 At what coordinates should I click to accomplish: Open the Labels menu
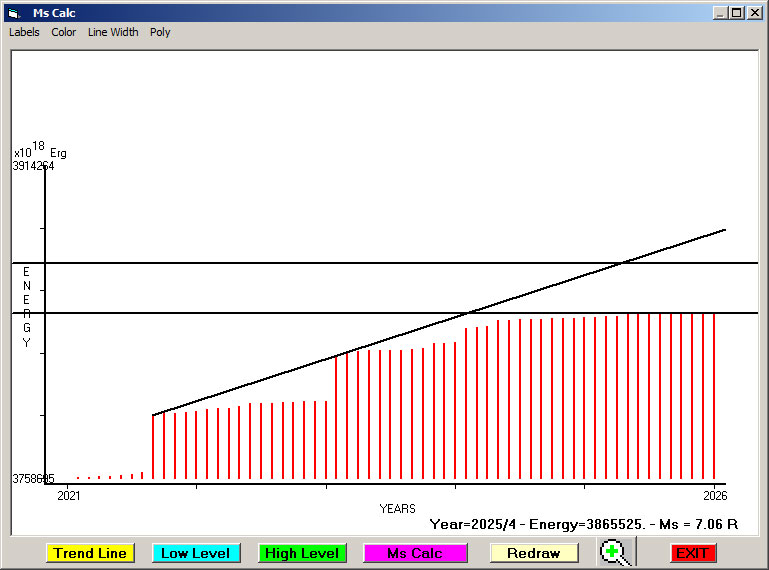click(x=24, y=32)
